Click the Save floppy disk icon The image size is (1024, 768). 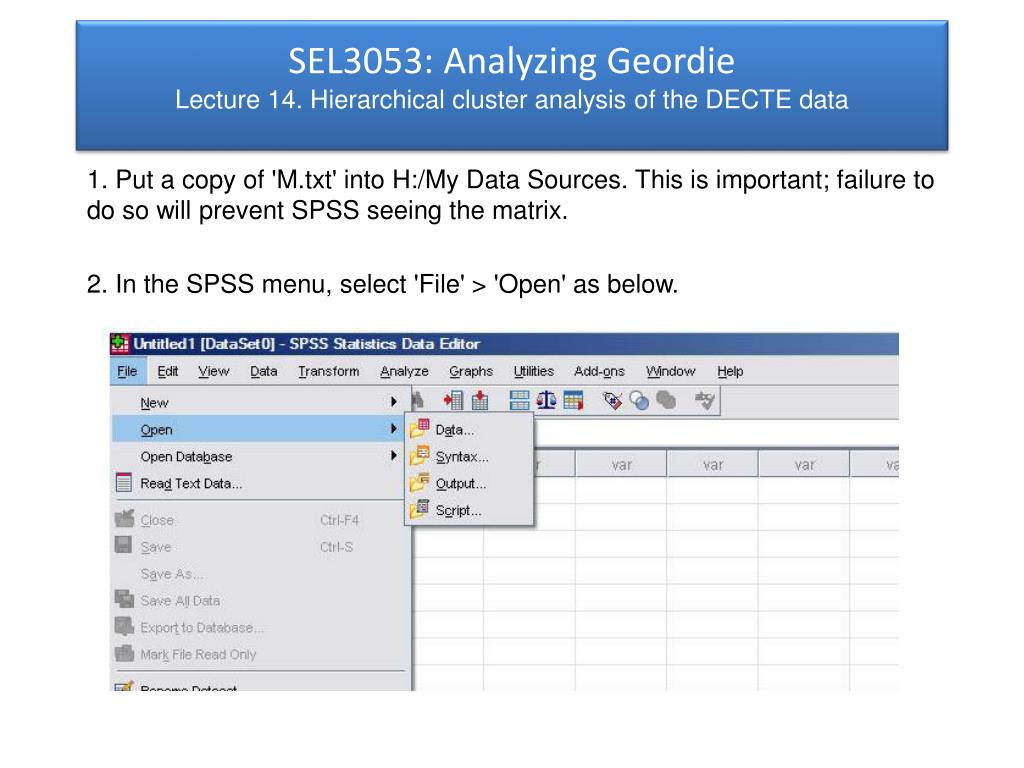123,545
